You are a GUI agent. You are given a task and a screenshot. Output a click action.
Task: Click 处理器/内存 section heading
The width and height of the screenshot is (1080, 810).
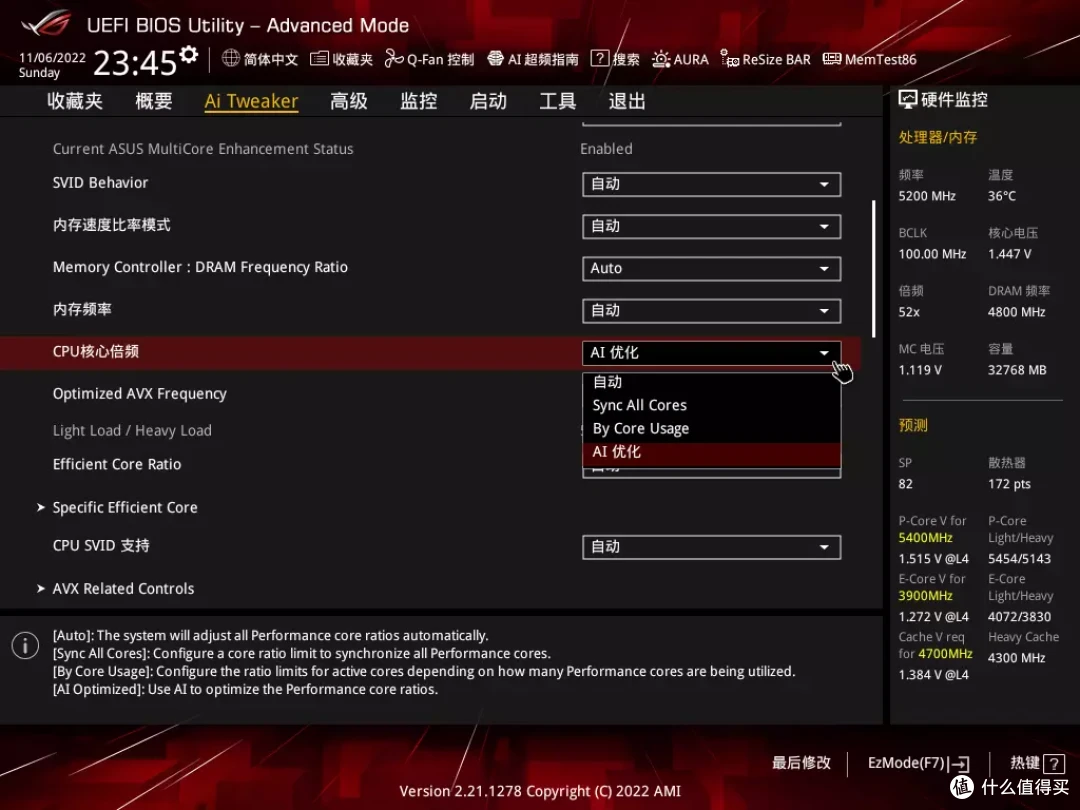point(937,137)
